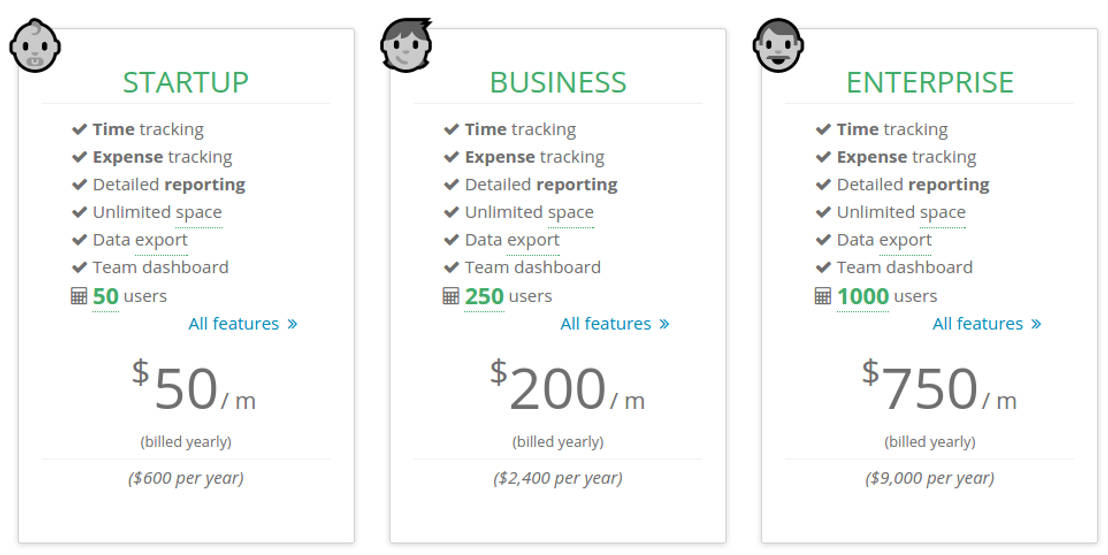Expand All features in Enterprise plan
The height and width of the screenshot is (555, 1108).
[x=986, y=323]
